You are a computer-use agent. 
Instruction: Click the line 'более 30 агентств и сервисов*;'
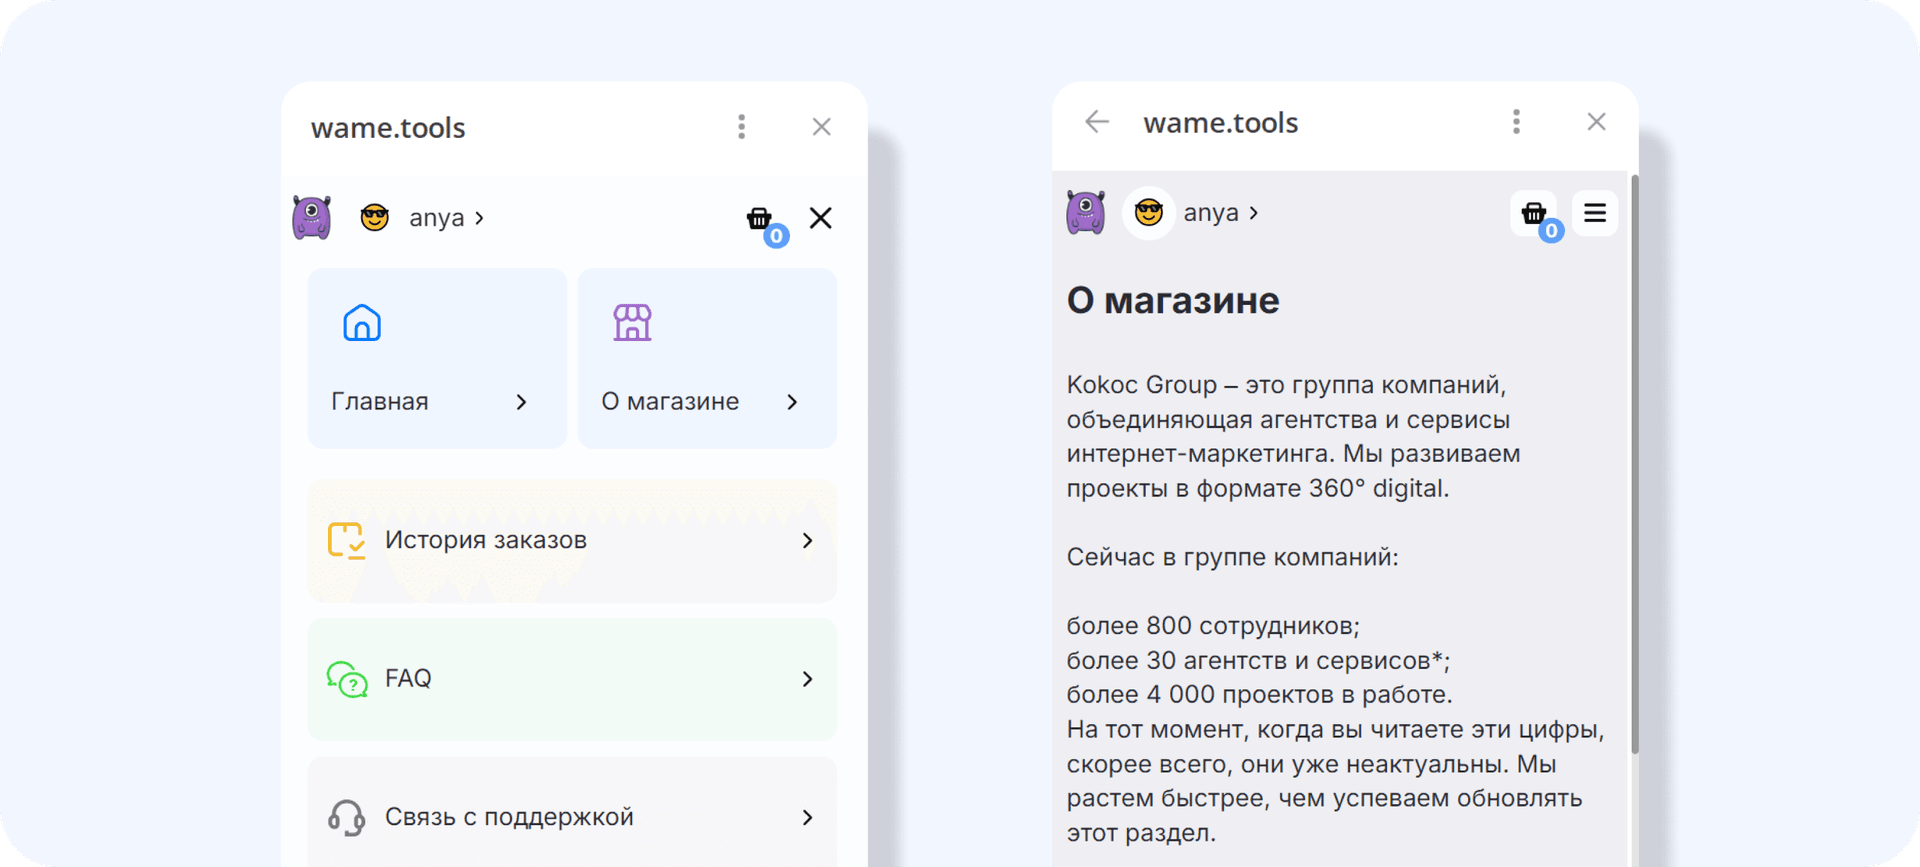[1258, 661]
